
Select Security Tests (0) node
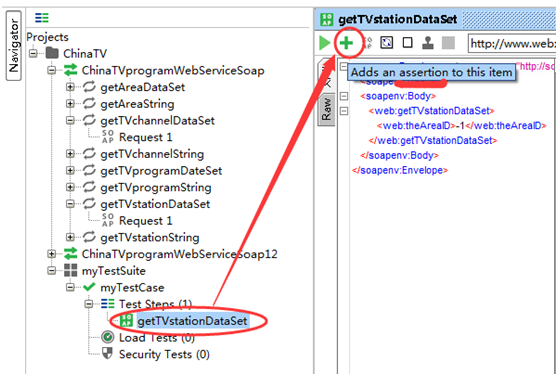point(164,354)
